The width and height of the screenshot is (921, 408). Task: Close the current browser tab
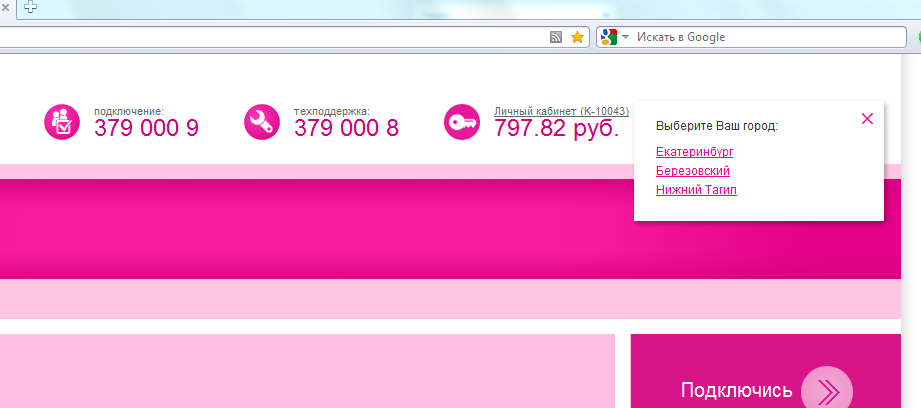(x=5, y=8)
